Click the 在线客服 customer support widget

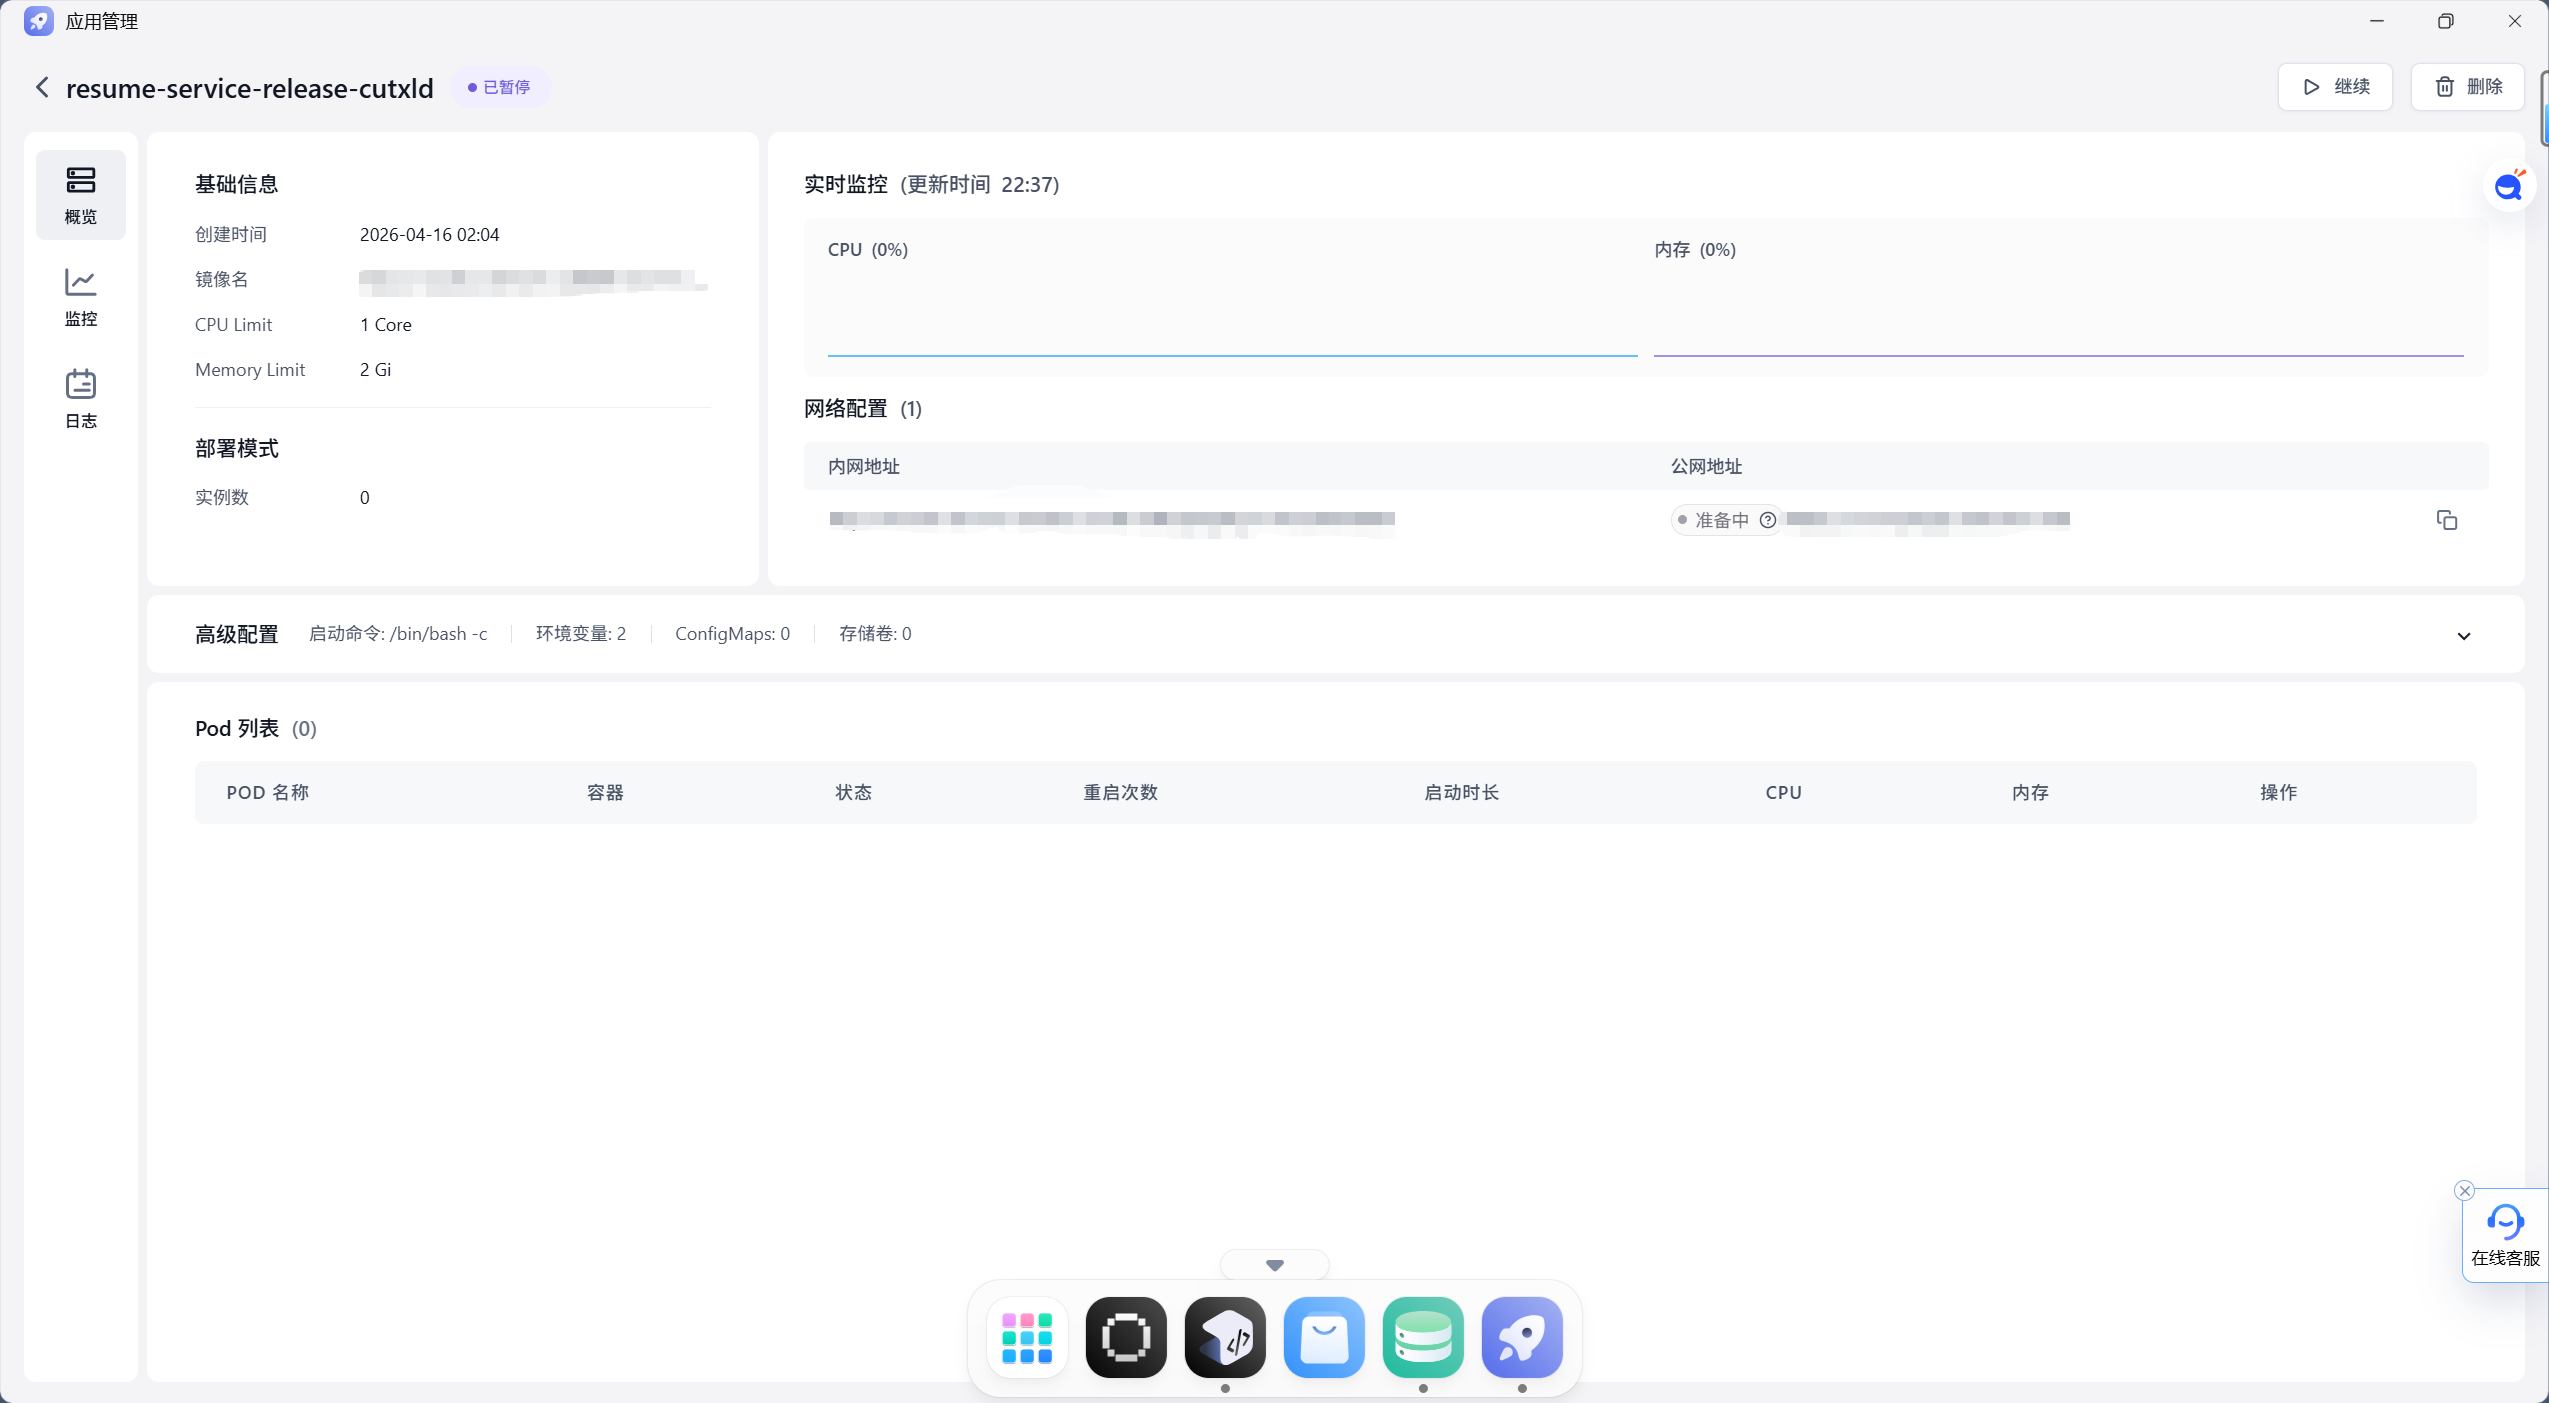click(x=2505, y=1236)
